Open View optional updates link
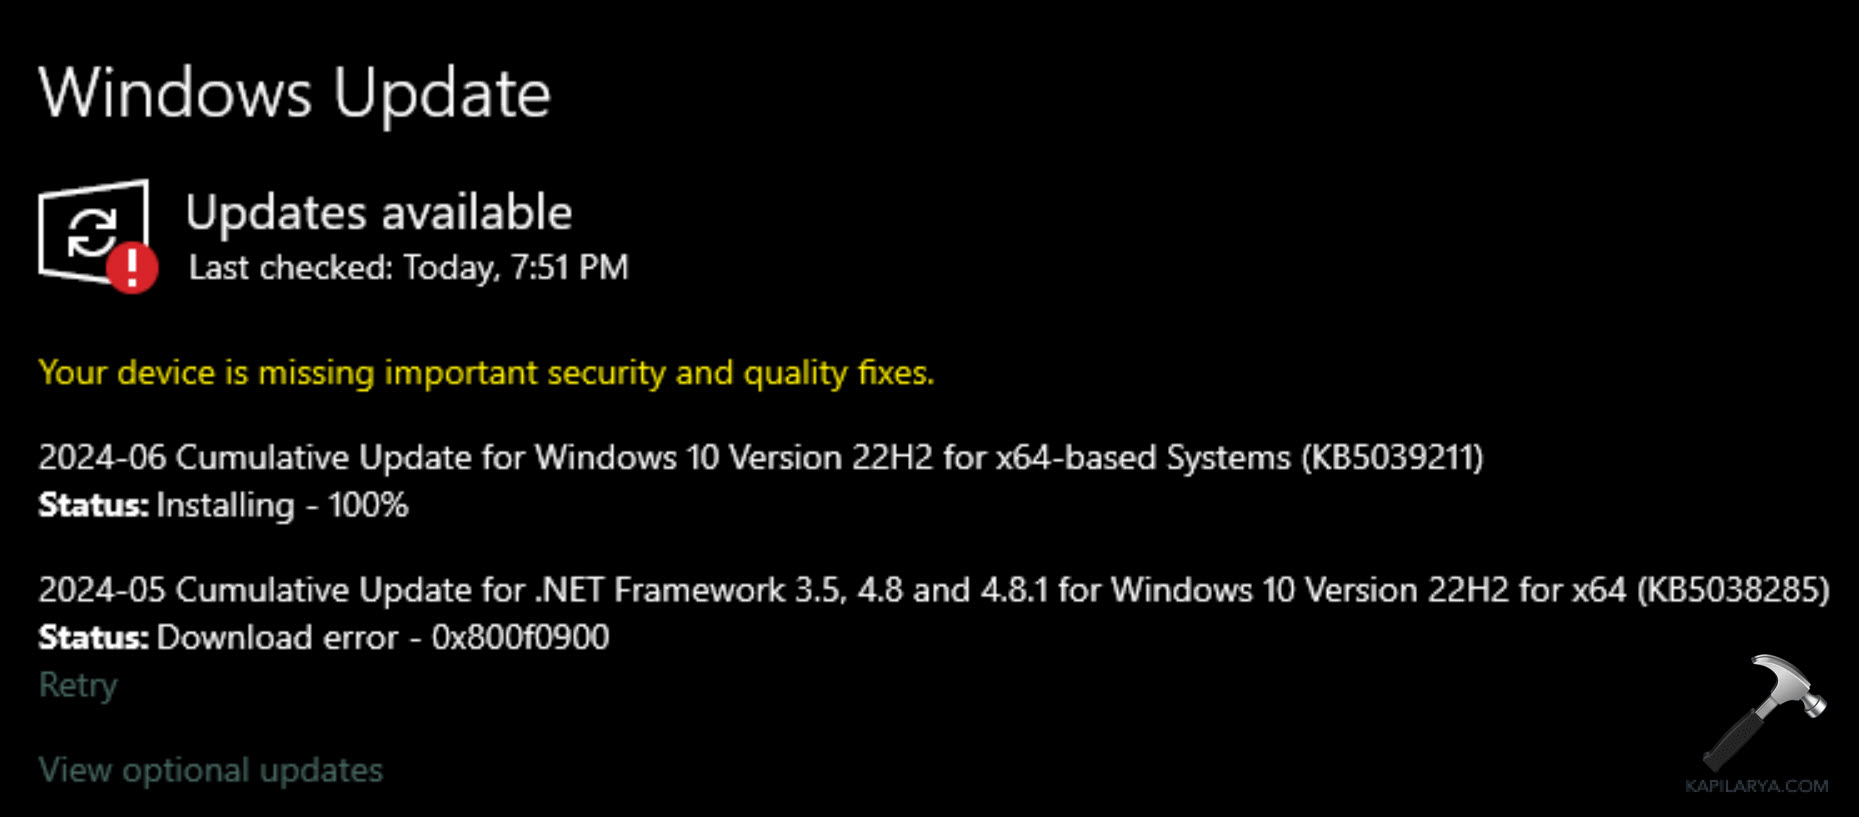Viewport: 1859px width, 817px height. 210,770
